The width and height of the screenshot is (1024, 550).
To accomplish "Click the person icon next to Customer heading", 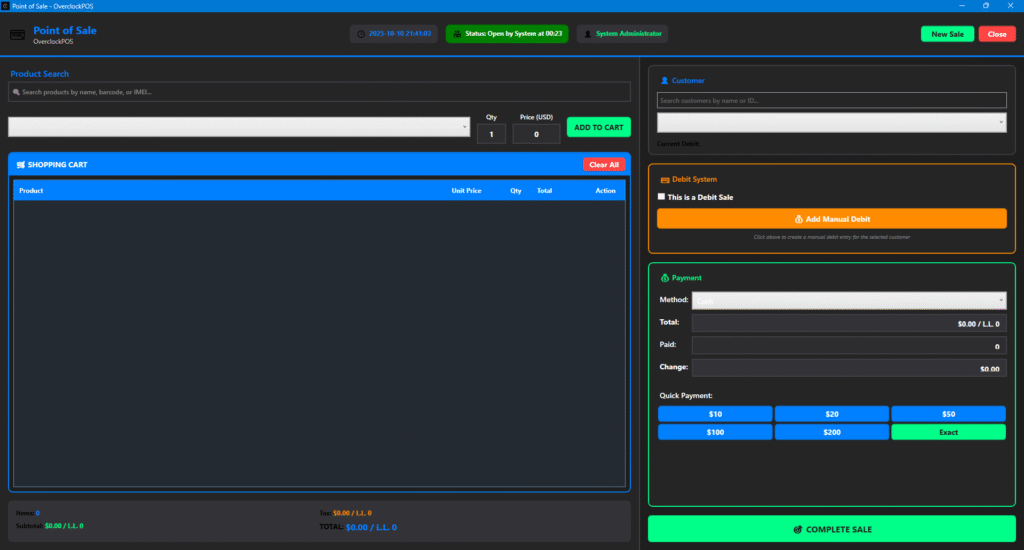I will click(665, 80).
